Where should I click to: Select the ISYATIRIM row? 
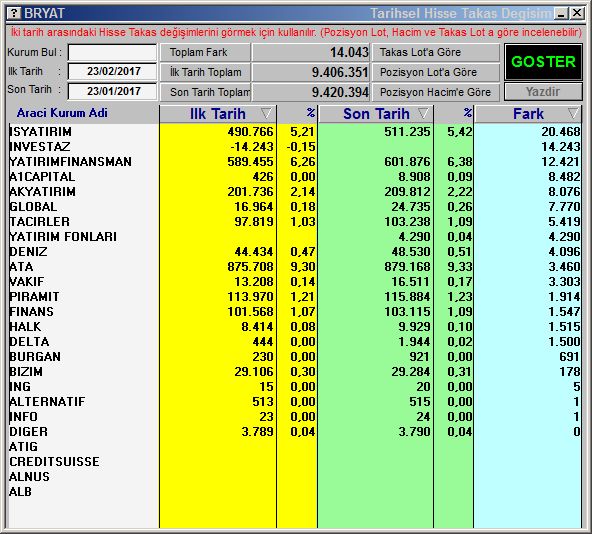294,132
